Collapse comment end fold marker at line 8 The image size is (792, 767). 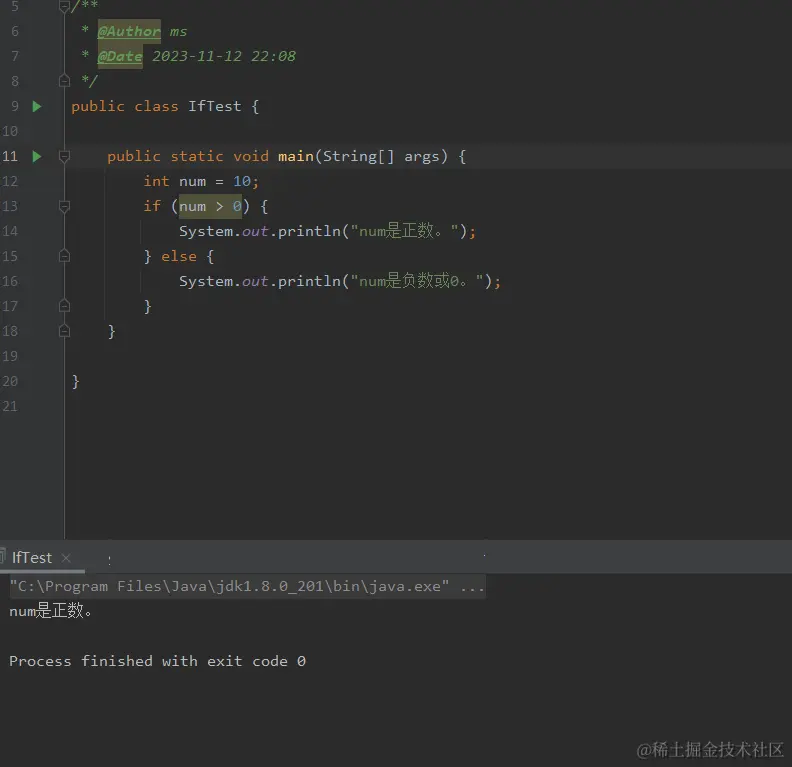(x=64, y=81)
